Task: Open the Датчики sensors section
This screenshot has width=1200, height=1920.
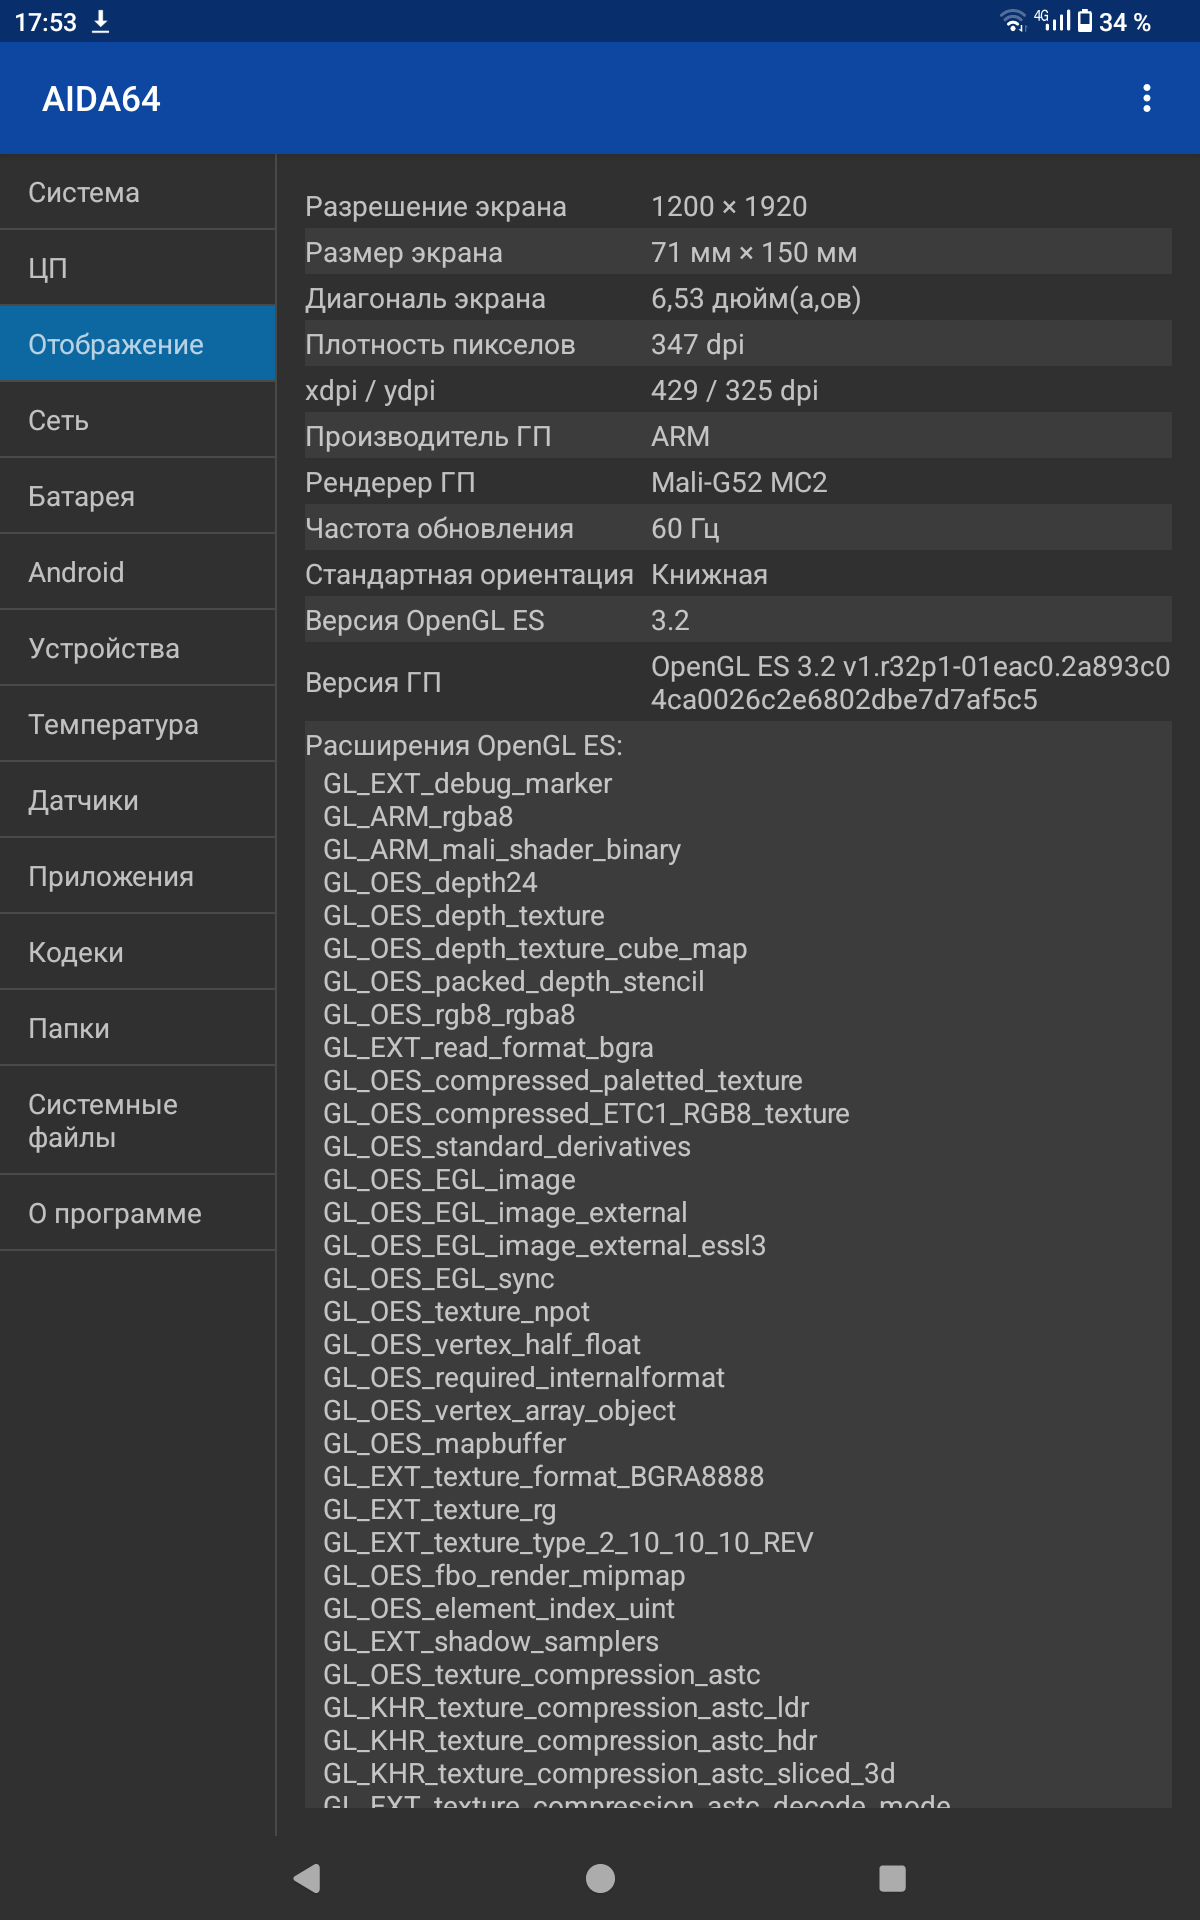Action: click(x=137, y=800)
